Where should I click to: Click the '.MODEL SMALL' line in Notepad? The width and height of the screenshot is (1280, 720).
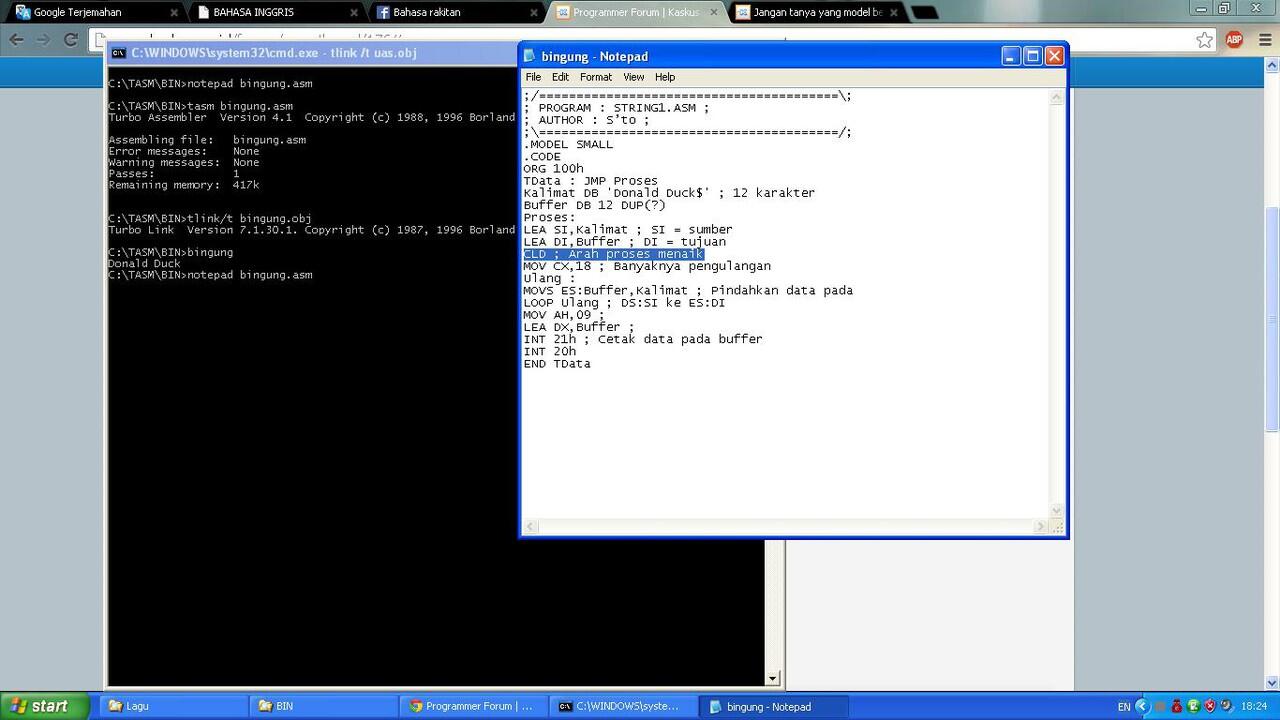click(x=568, y=144)
